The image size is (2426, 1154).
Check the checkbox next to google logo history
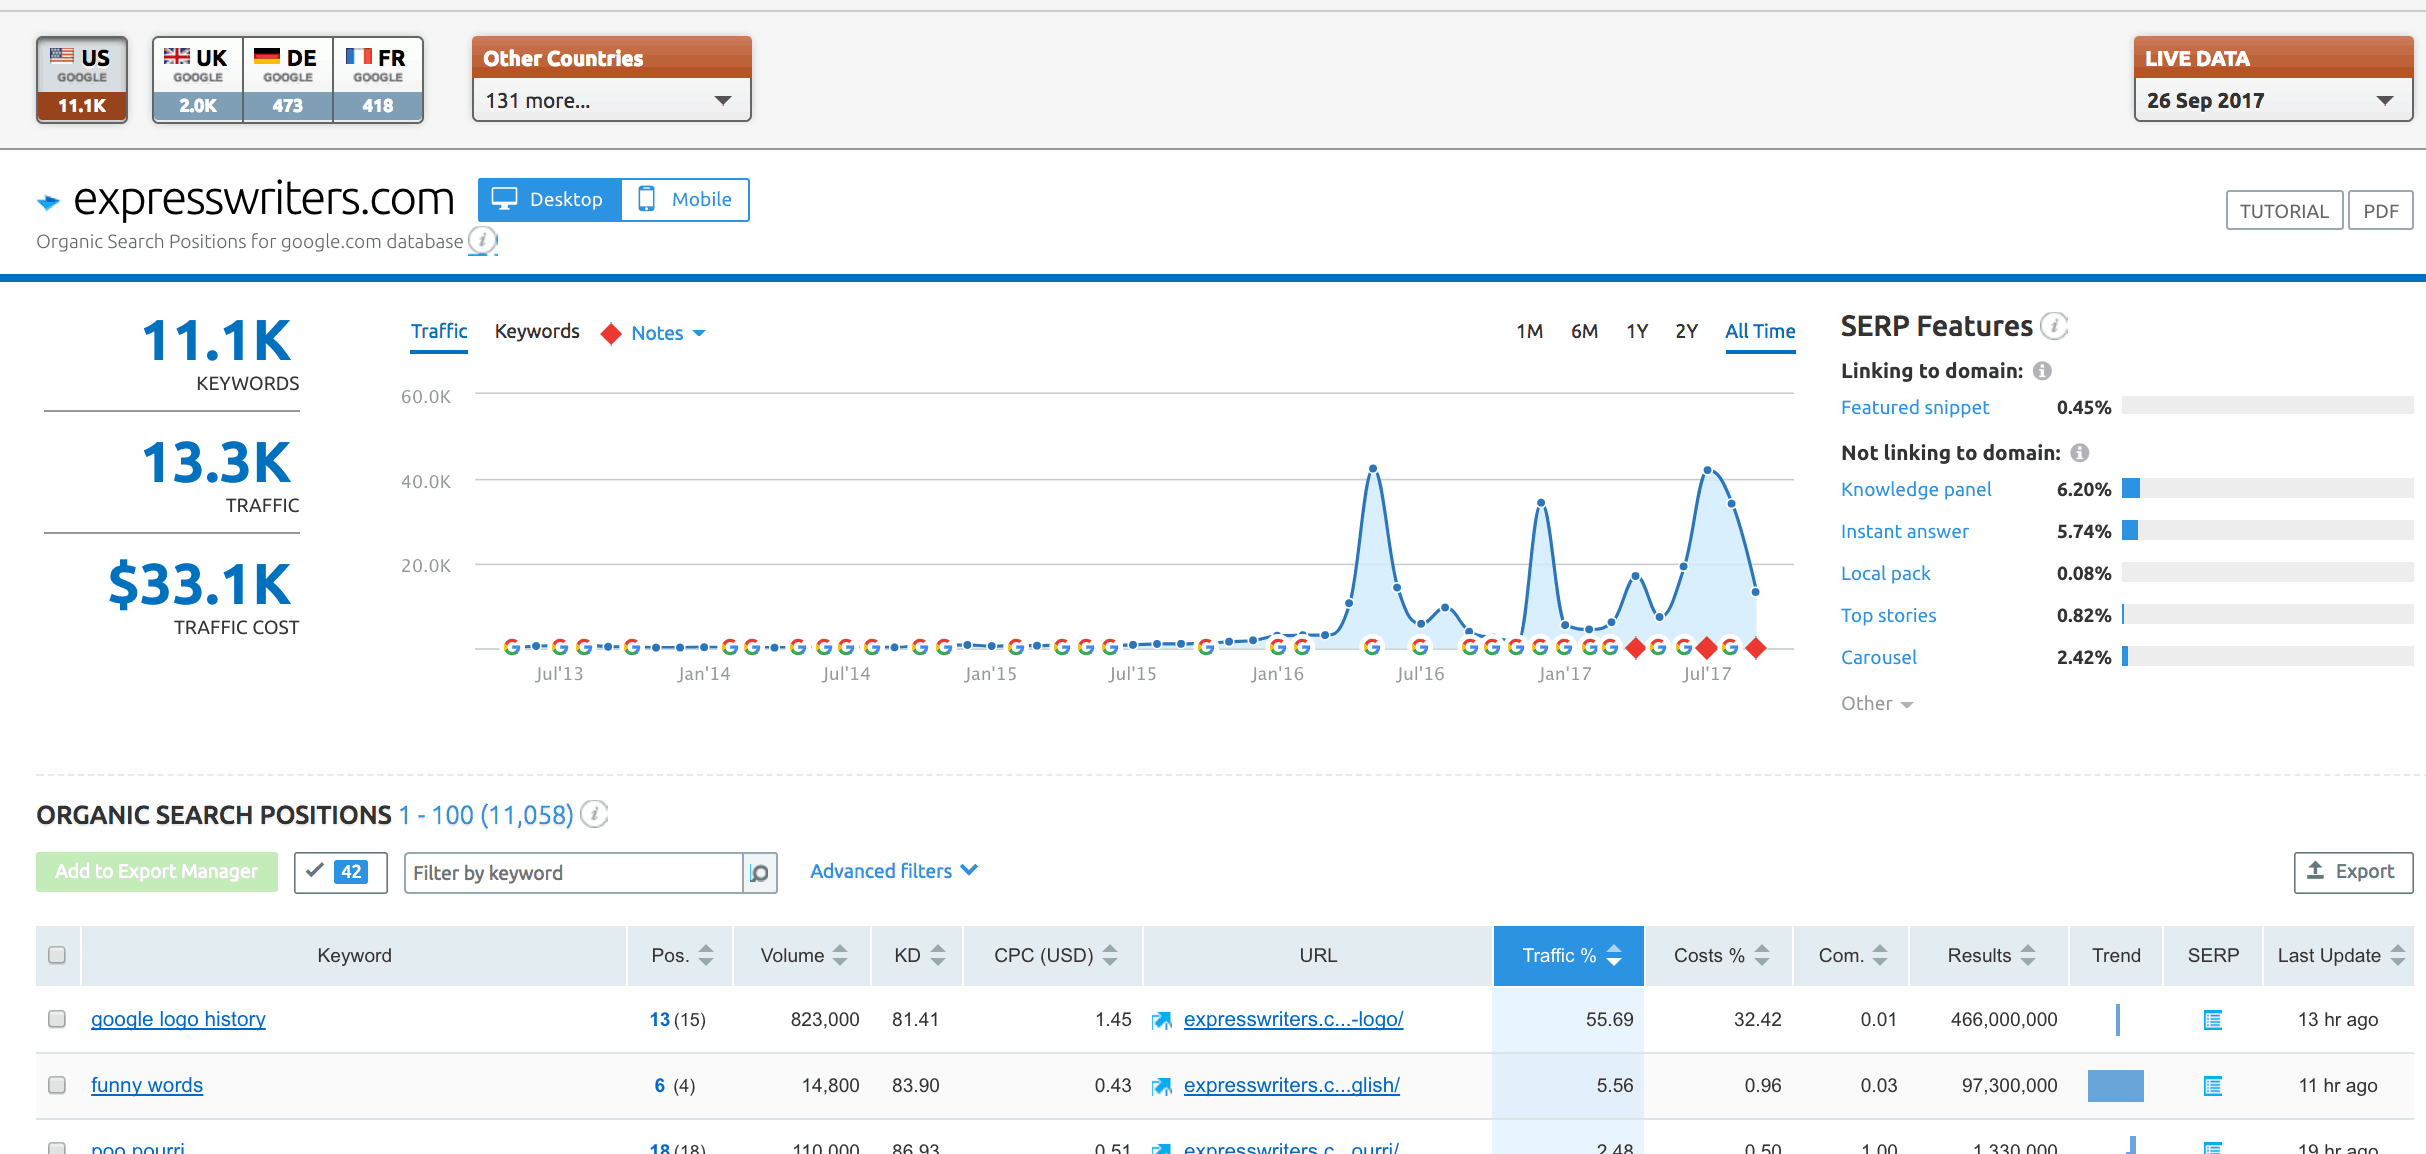[57, 1019]
